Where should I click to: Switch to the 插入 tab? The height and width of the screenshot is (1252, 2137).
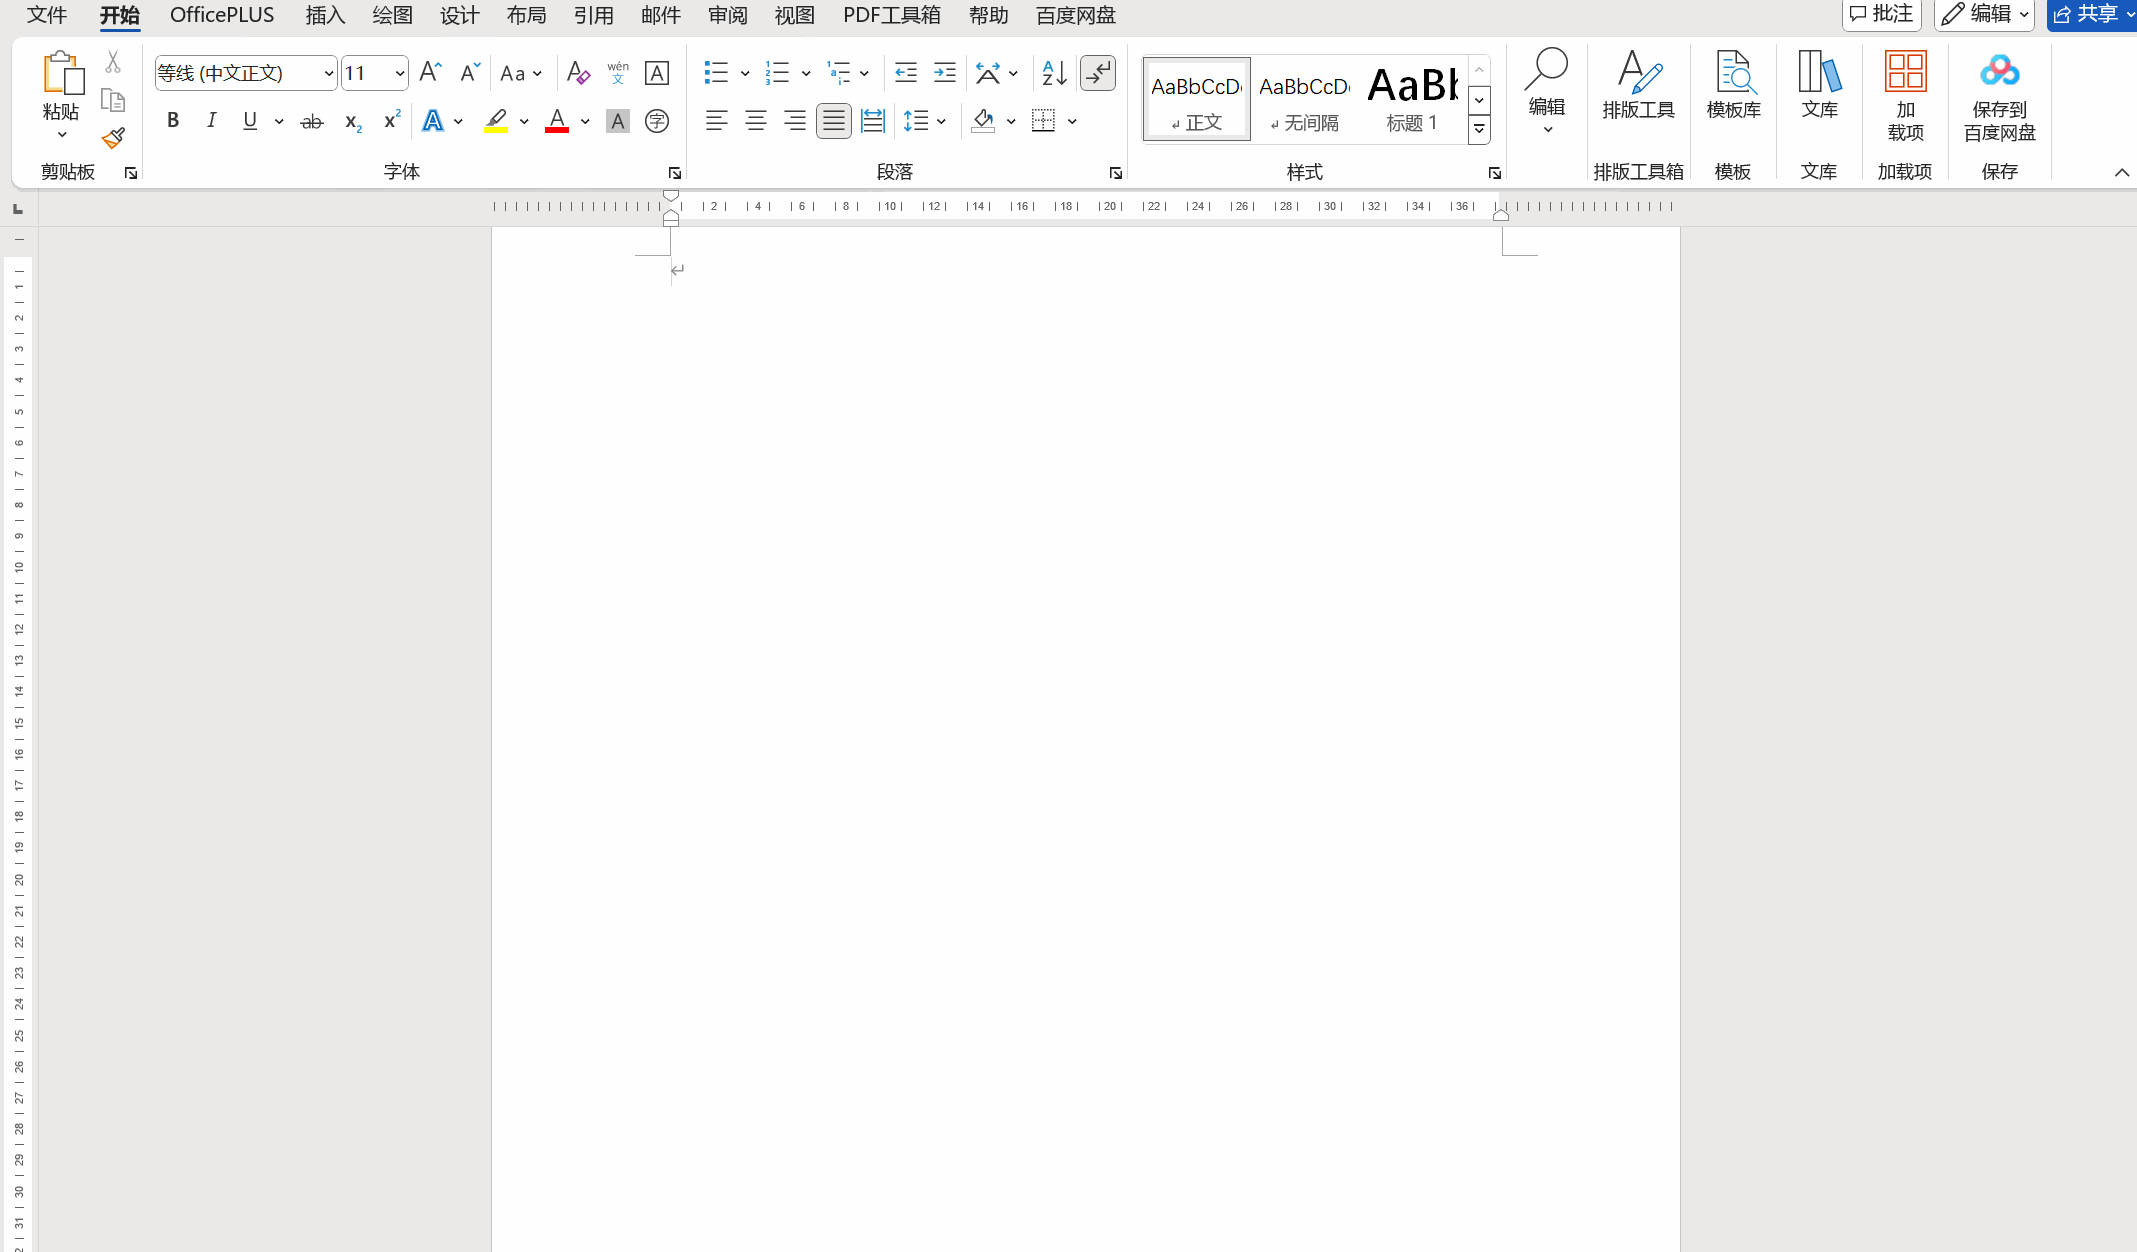[x=325, y=15]
